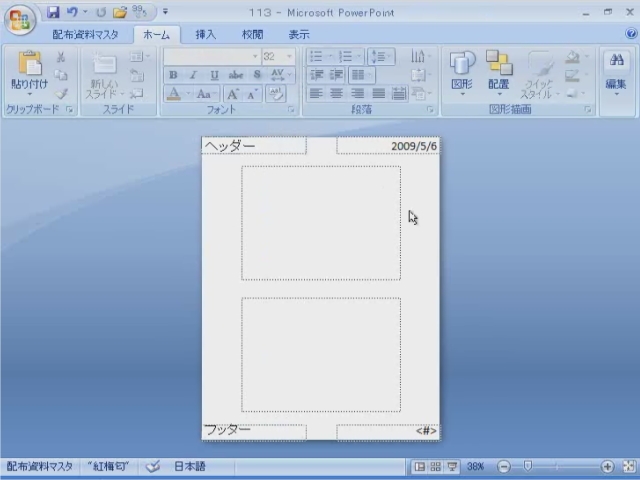Open the Arrange (配置) menu
The image size is (640, 480).
[x=498, y=72]
